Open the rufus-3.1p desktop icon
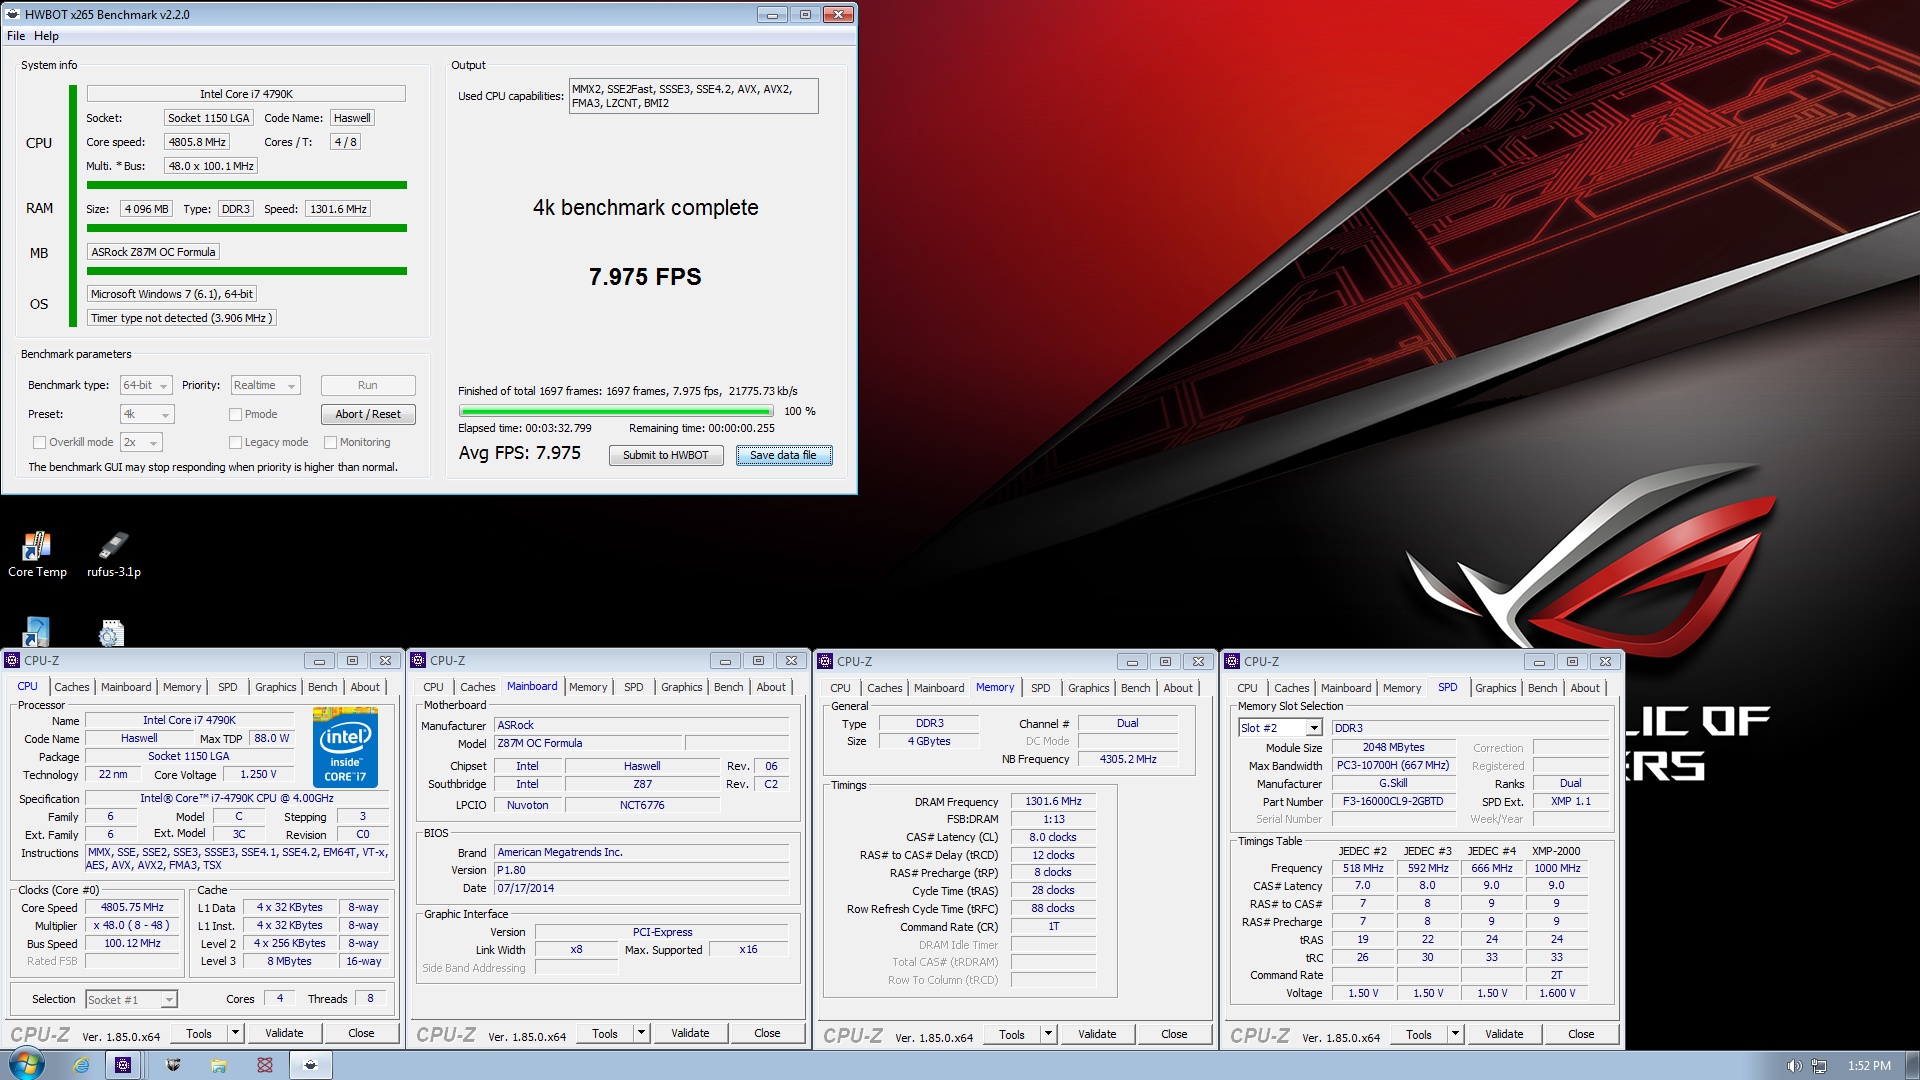This screenshot has height=1080, width=1920. click(113, 554)
